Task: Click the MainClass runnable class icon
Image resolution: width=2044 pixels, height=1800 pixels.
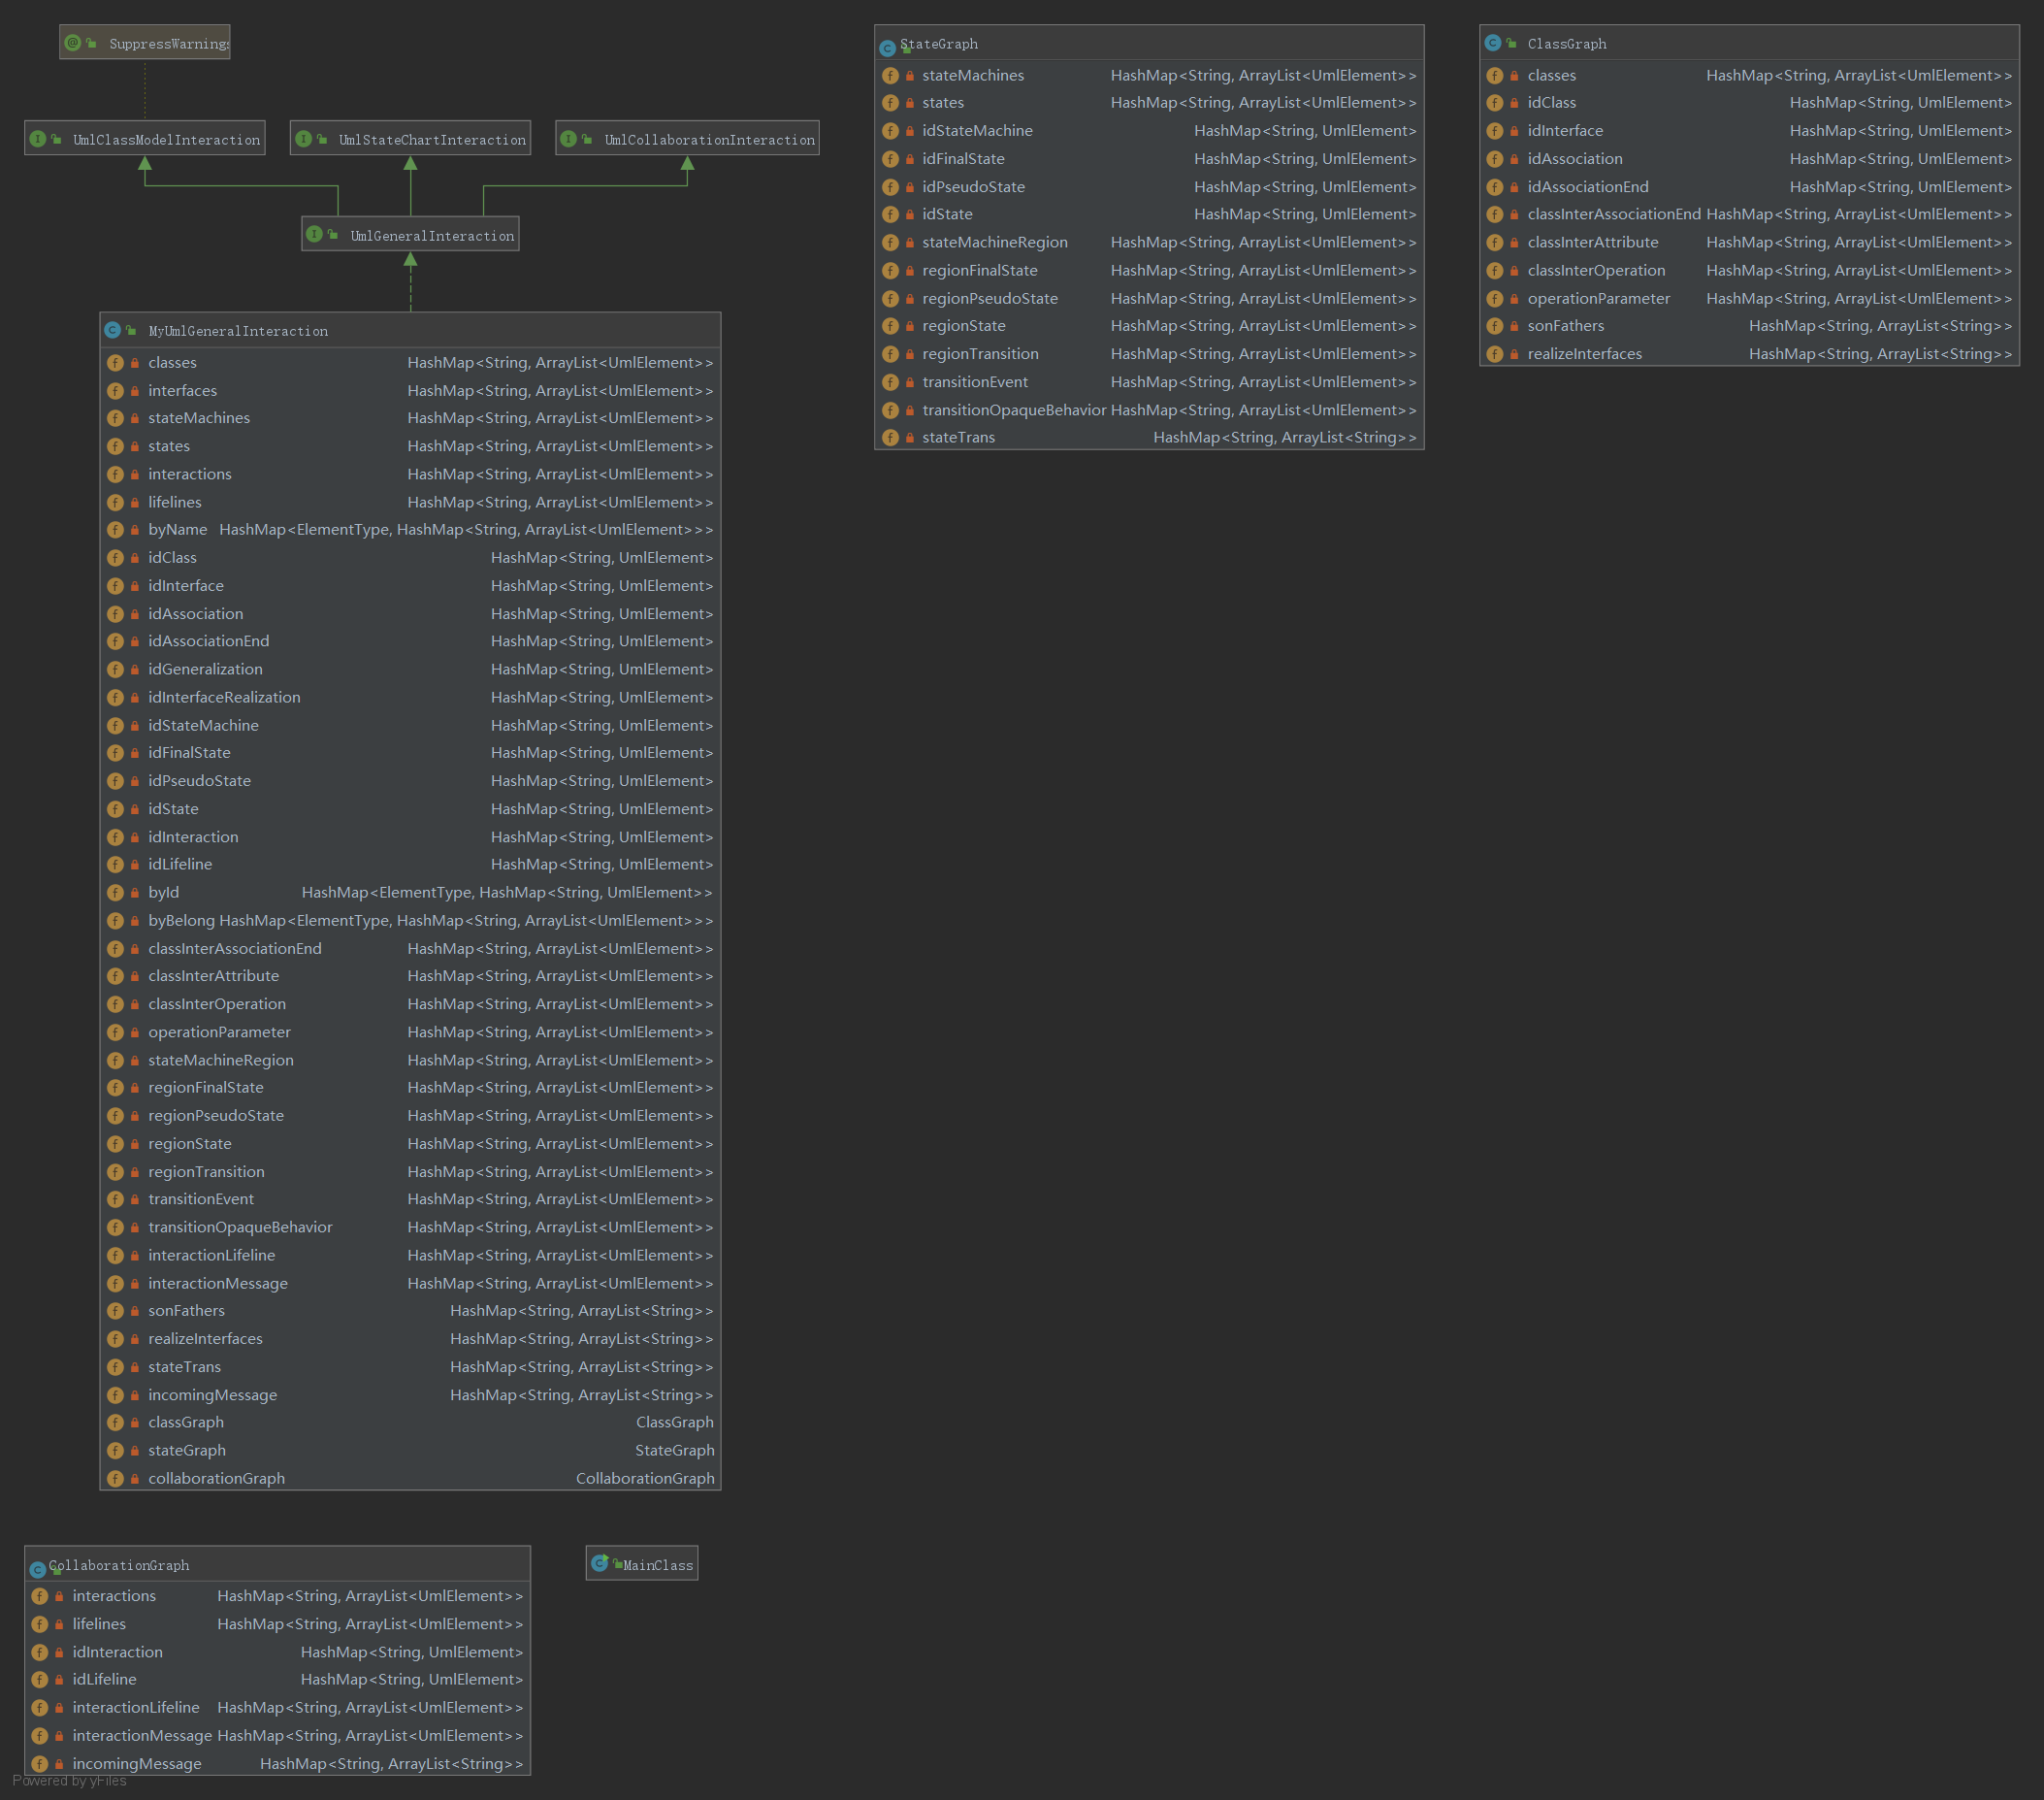Action: (599, 1563)
